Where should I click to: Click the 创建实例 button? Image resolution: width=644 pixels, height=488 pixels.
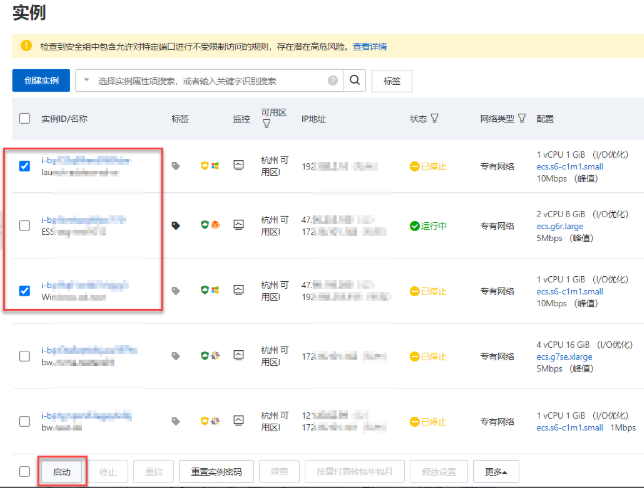click(41, 80)
